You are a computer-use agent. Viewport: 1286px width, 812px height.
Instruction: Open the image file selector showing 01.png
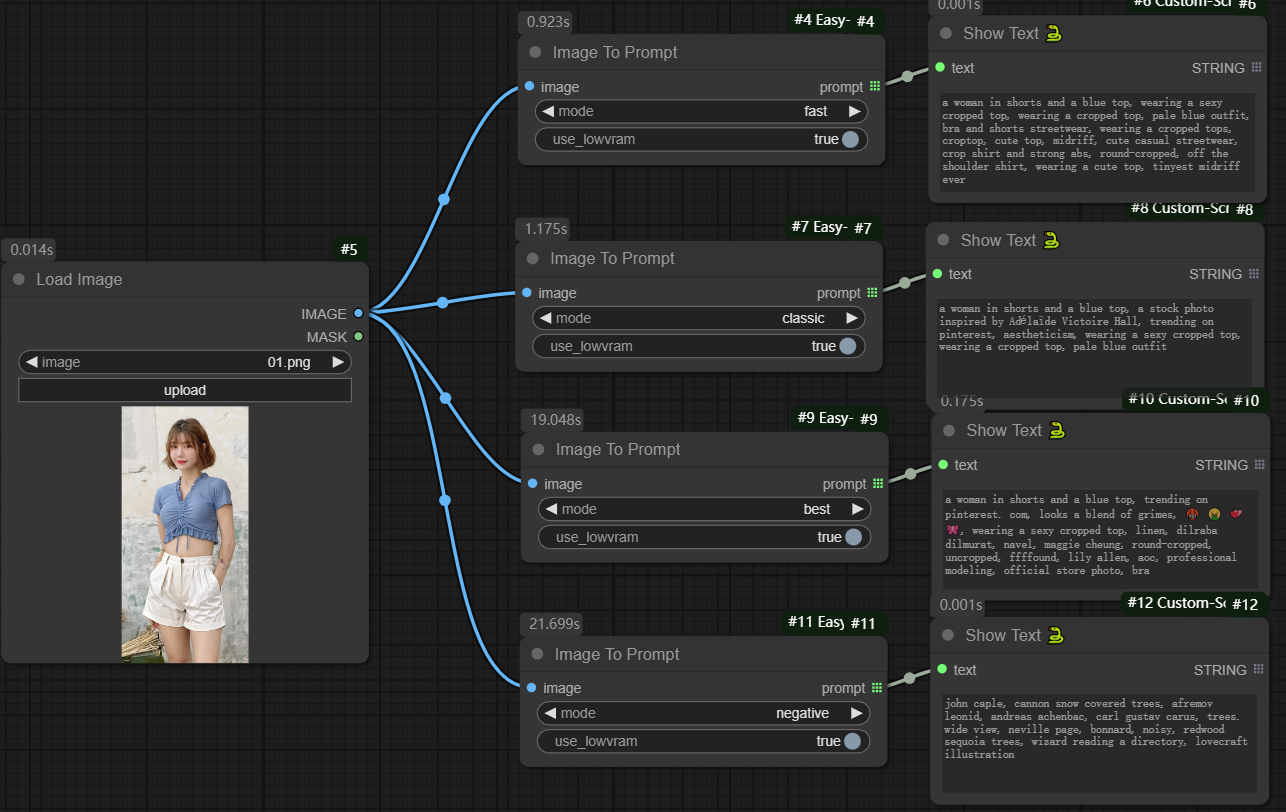[x=185, y=362]
